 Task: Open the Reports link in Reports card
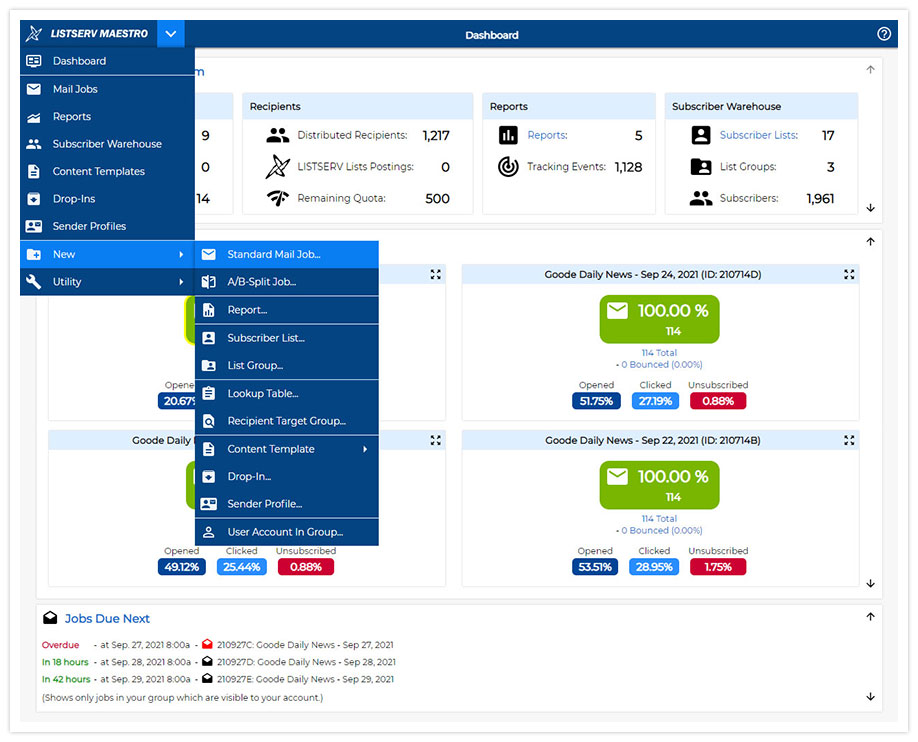click(547, 135)
